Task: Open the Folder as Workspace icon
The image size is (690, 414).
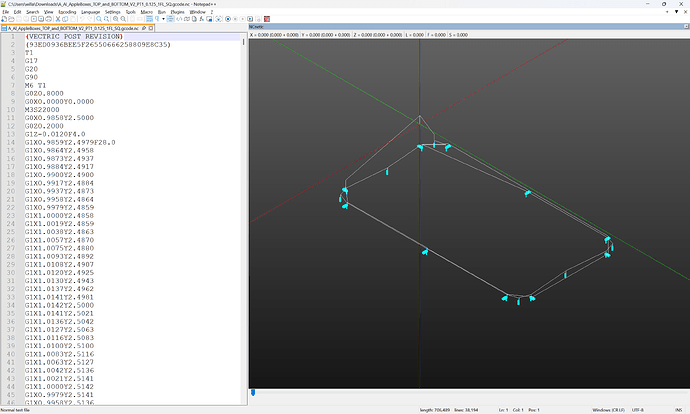Action: pyautogui.click(x=209, y=19)
